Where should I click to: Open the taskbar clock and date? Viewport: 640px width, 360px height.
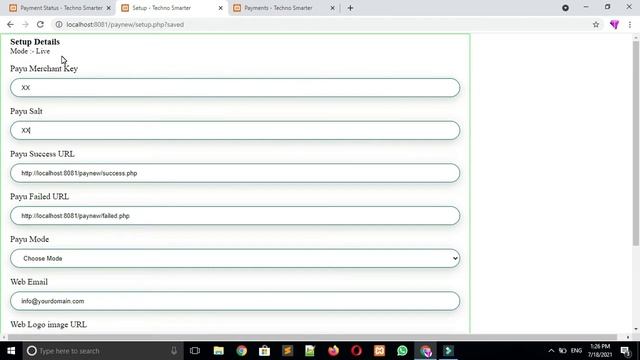click(600, 351)
